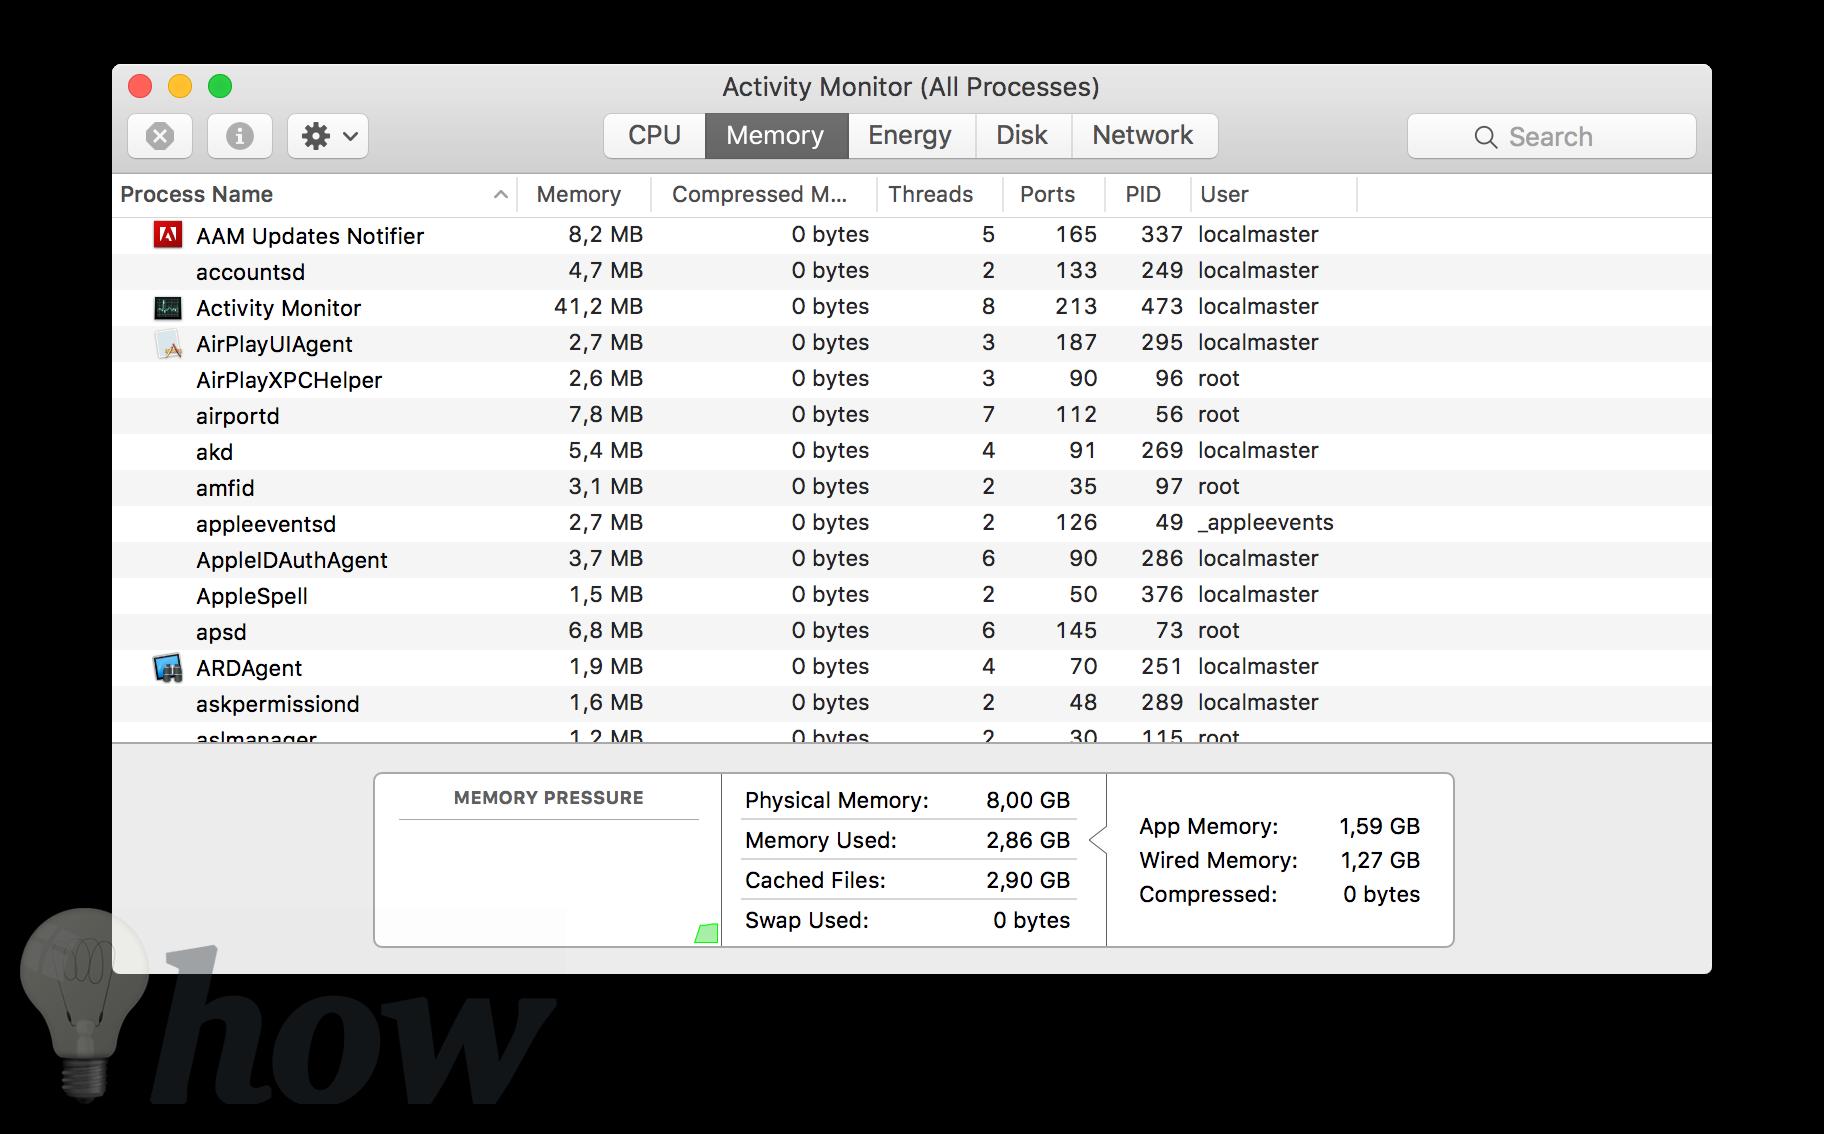1824x1134 pixels.
Task: Select the AirPlayUIAgent process name
Action: [x=274, y=344]
